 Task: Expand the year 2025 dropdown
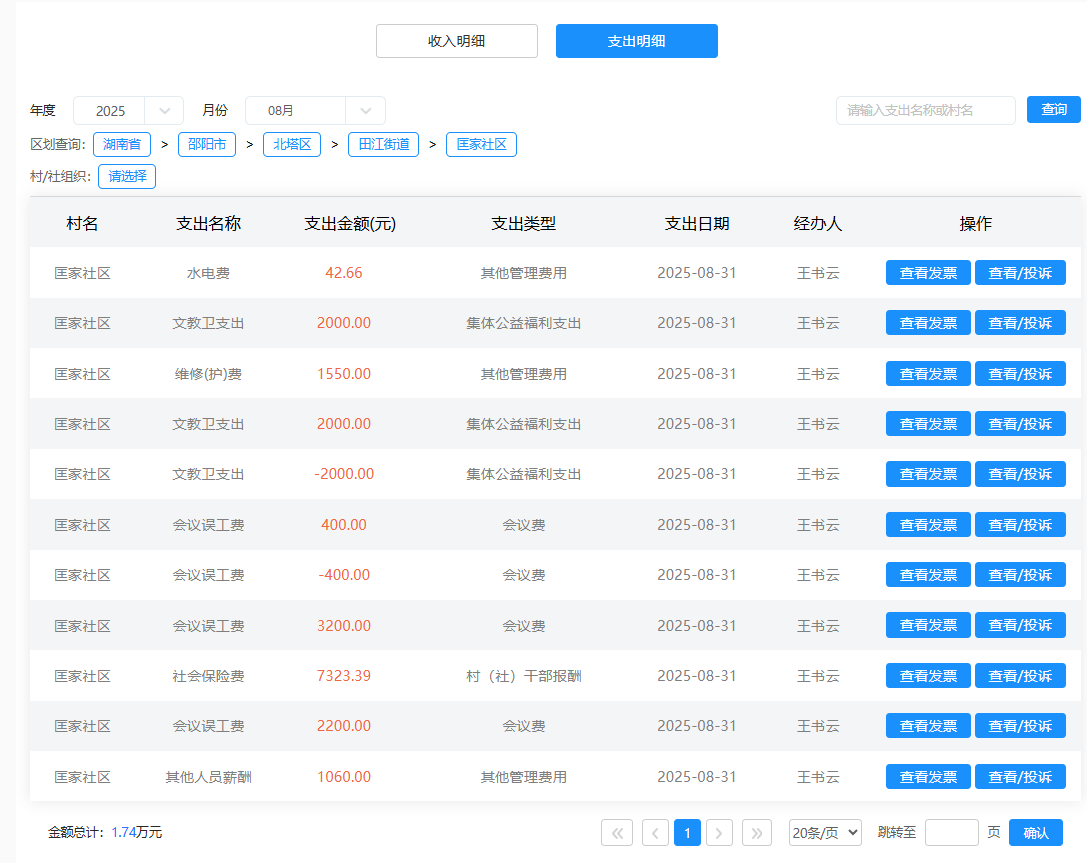click(128, 111)
